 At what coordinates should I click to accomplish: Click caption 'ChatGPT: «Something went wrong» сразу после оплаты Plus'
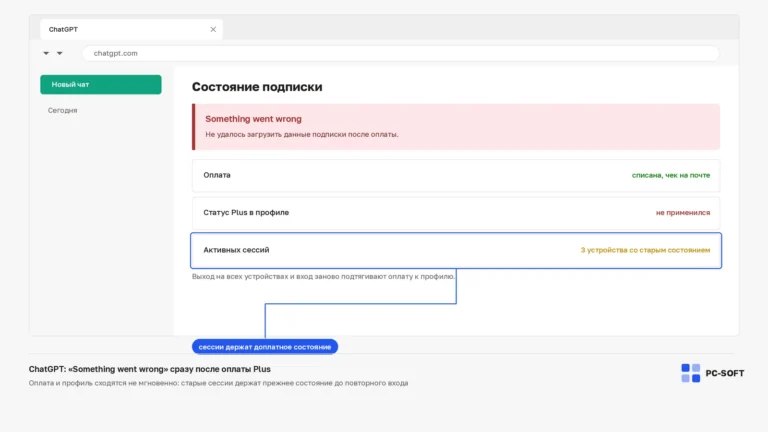coord(149,369)
